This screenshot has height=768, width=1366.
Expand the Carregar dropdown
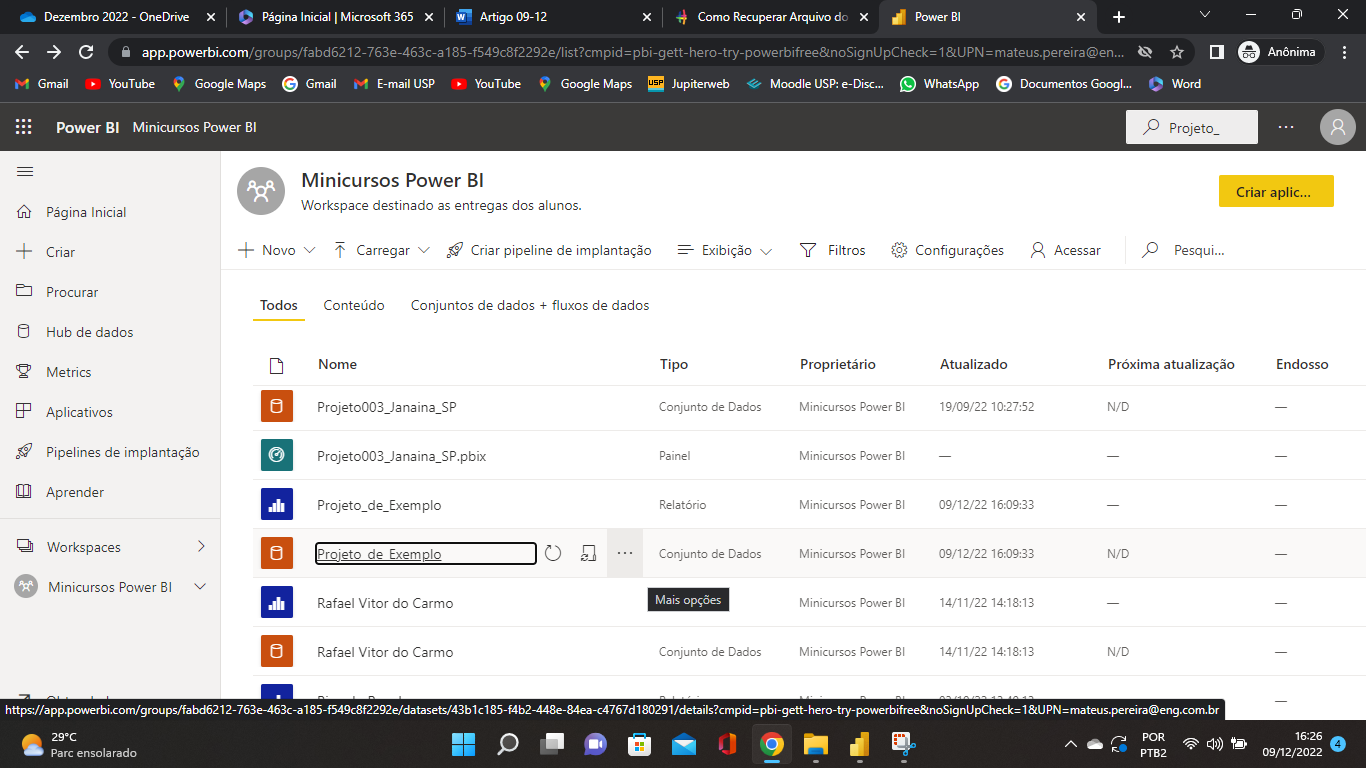click(381, 250)
